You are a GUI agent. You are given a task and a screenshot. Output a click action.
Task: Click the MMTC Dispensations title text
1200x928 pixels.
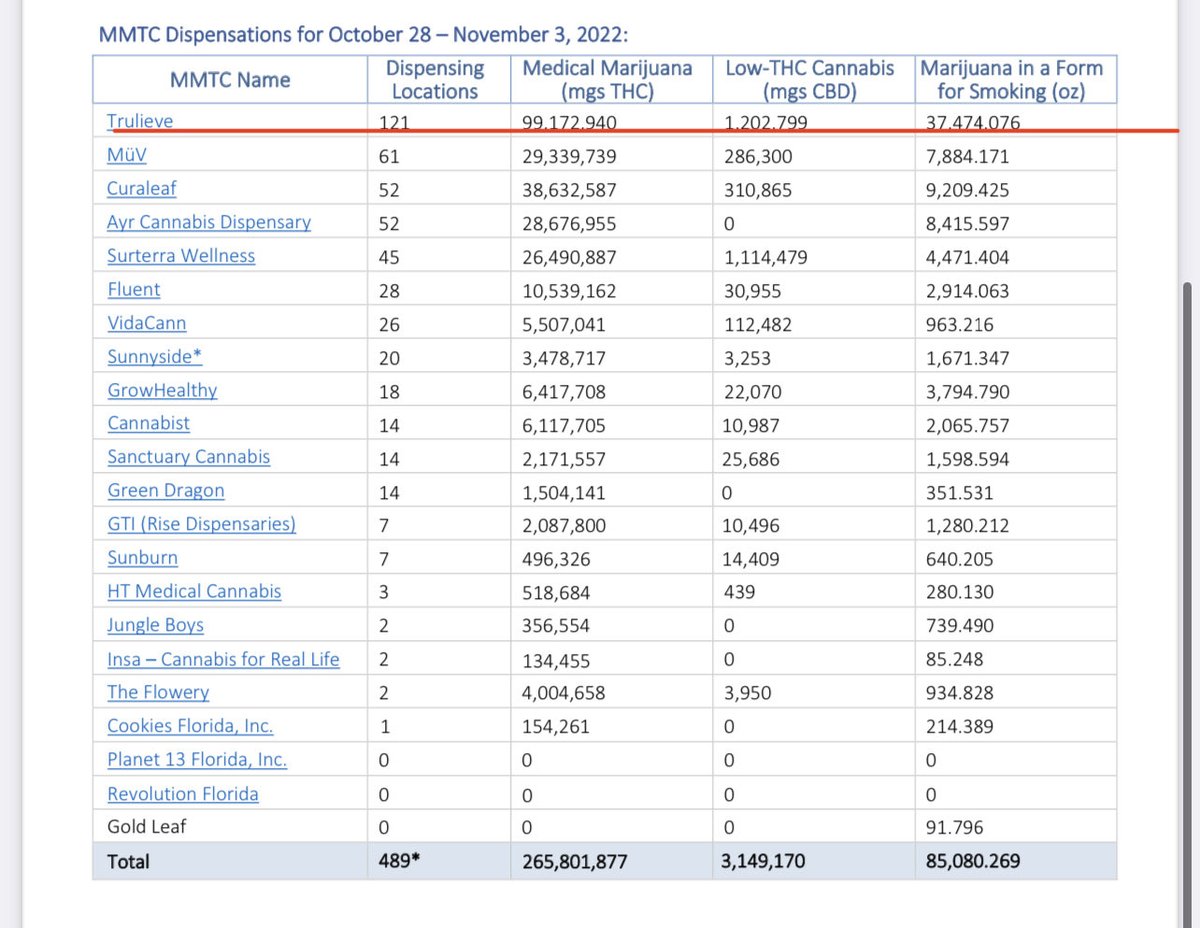click(363, 35)
